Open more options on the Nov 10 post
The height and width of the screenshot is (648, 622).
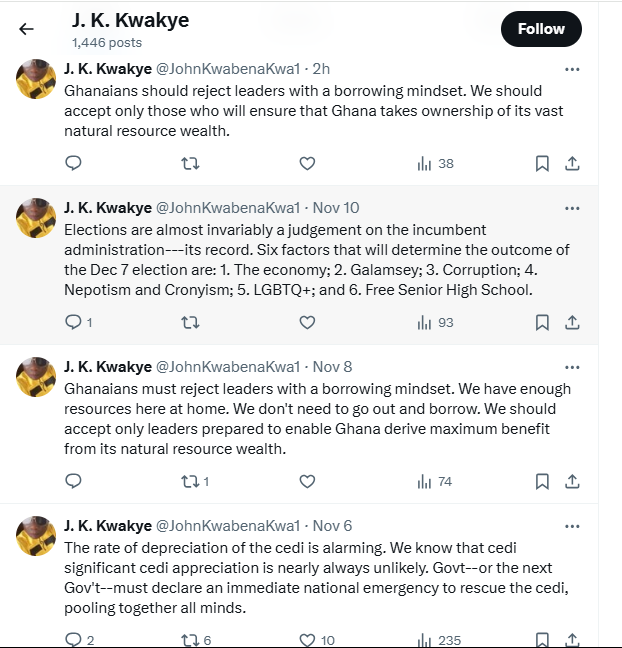(x=572, y=208)
